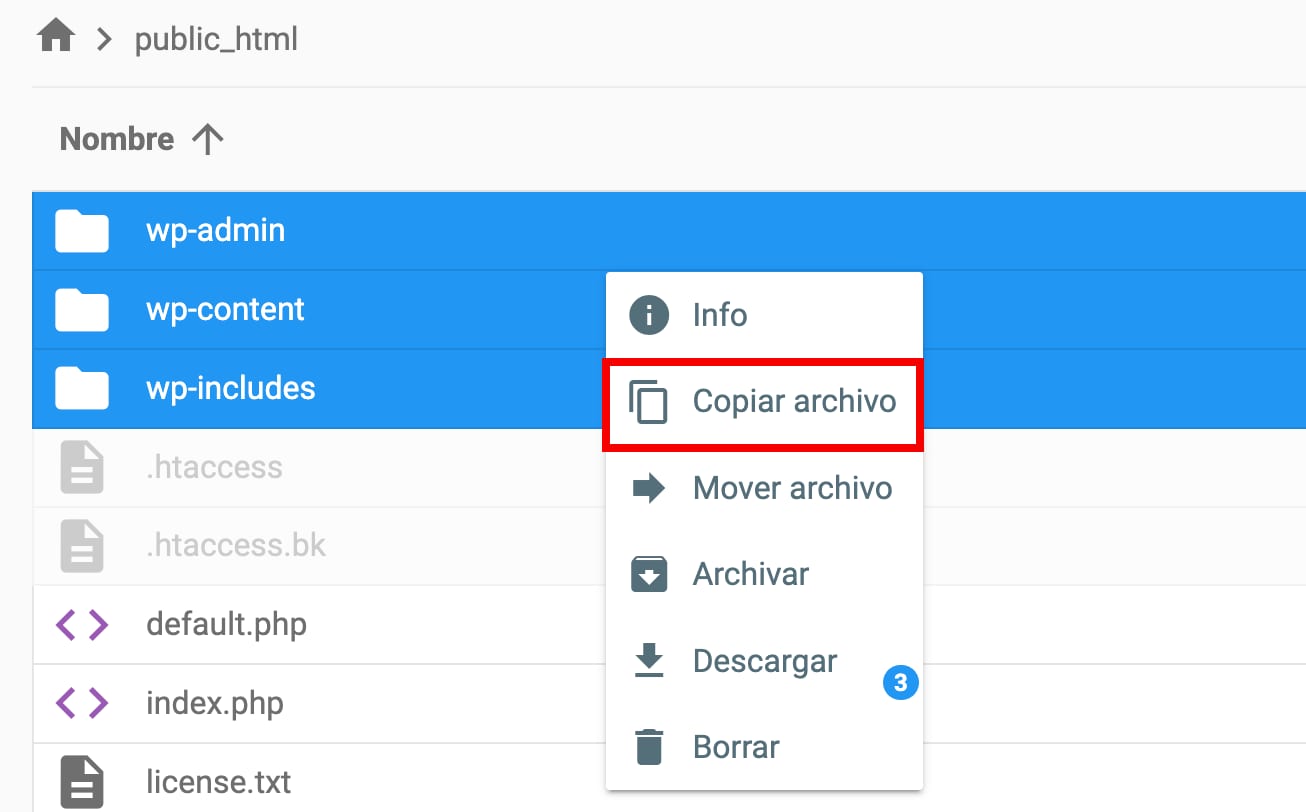Click the .htaccess.bk file icon

pyautogui.click(x=82, y=546)
